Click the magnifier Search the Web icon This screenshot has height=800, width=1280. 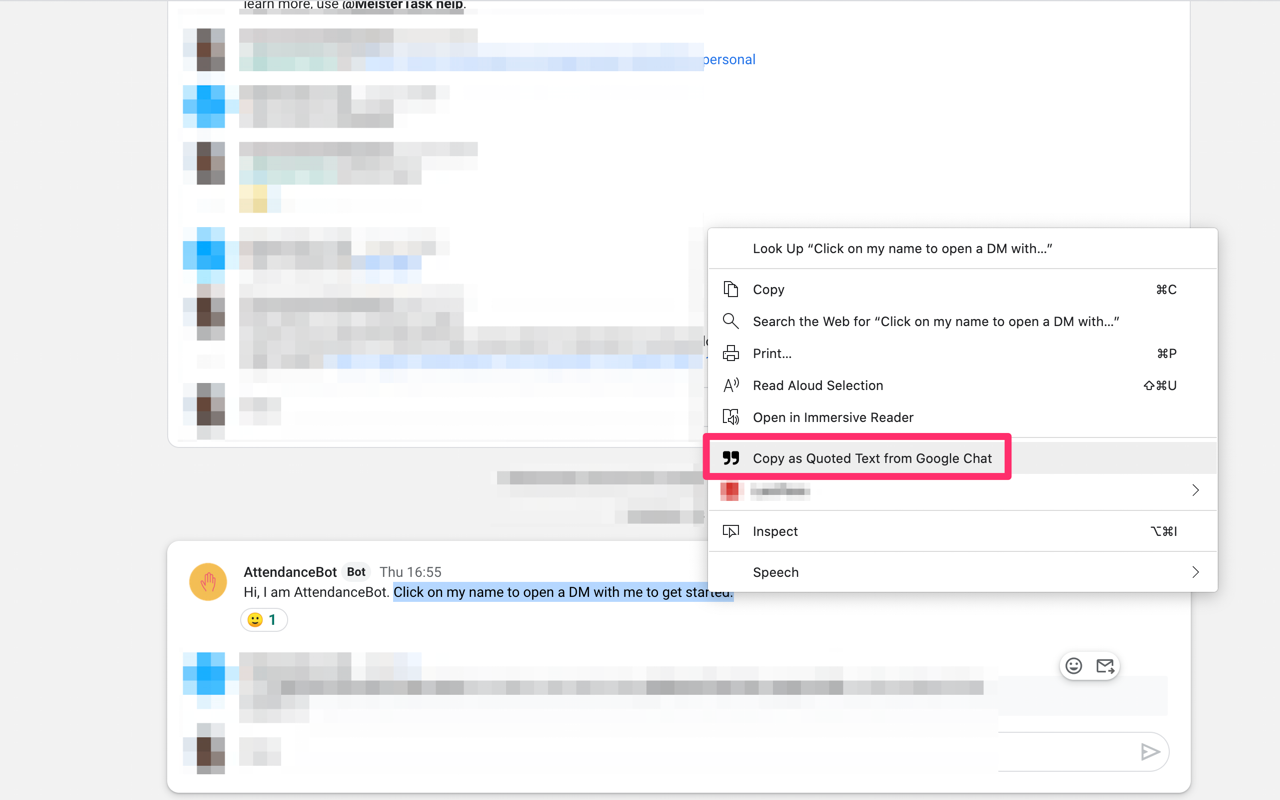click(731, 321)
